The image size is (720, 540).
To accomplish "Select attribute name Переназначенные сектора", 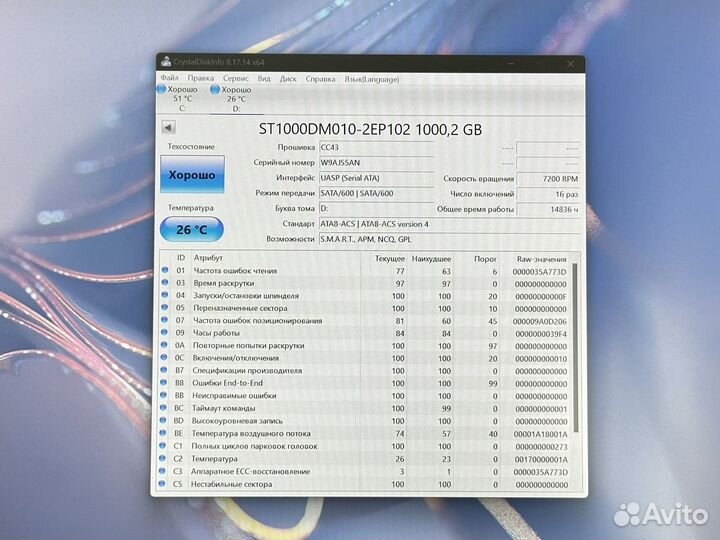I will 240,308.
